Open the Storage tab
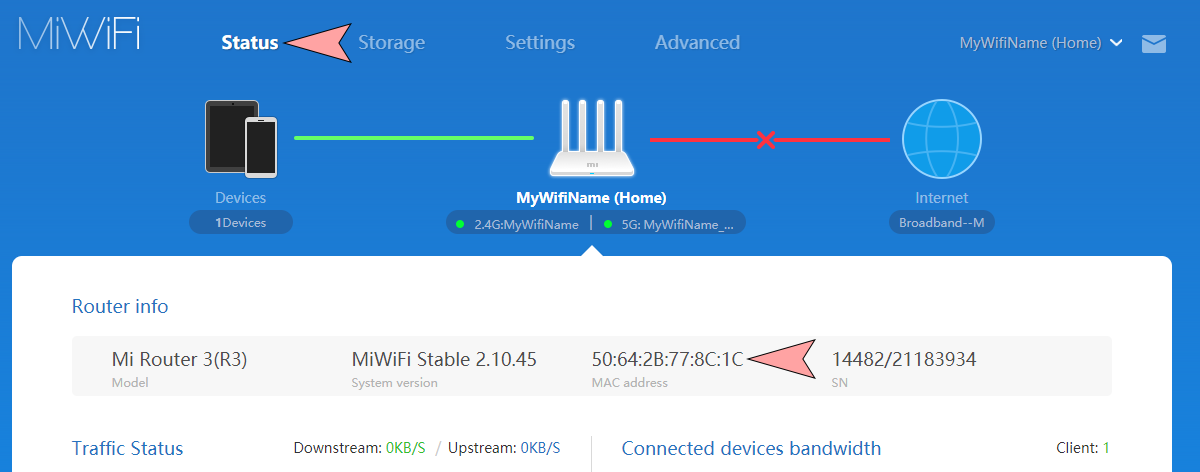 tap(392, 43)
